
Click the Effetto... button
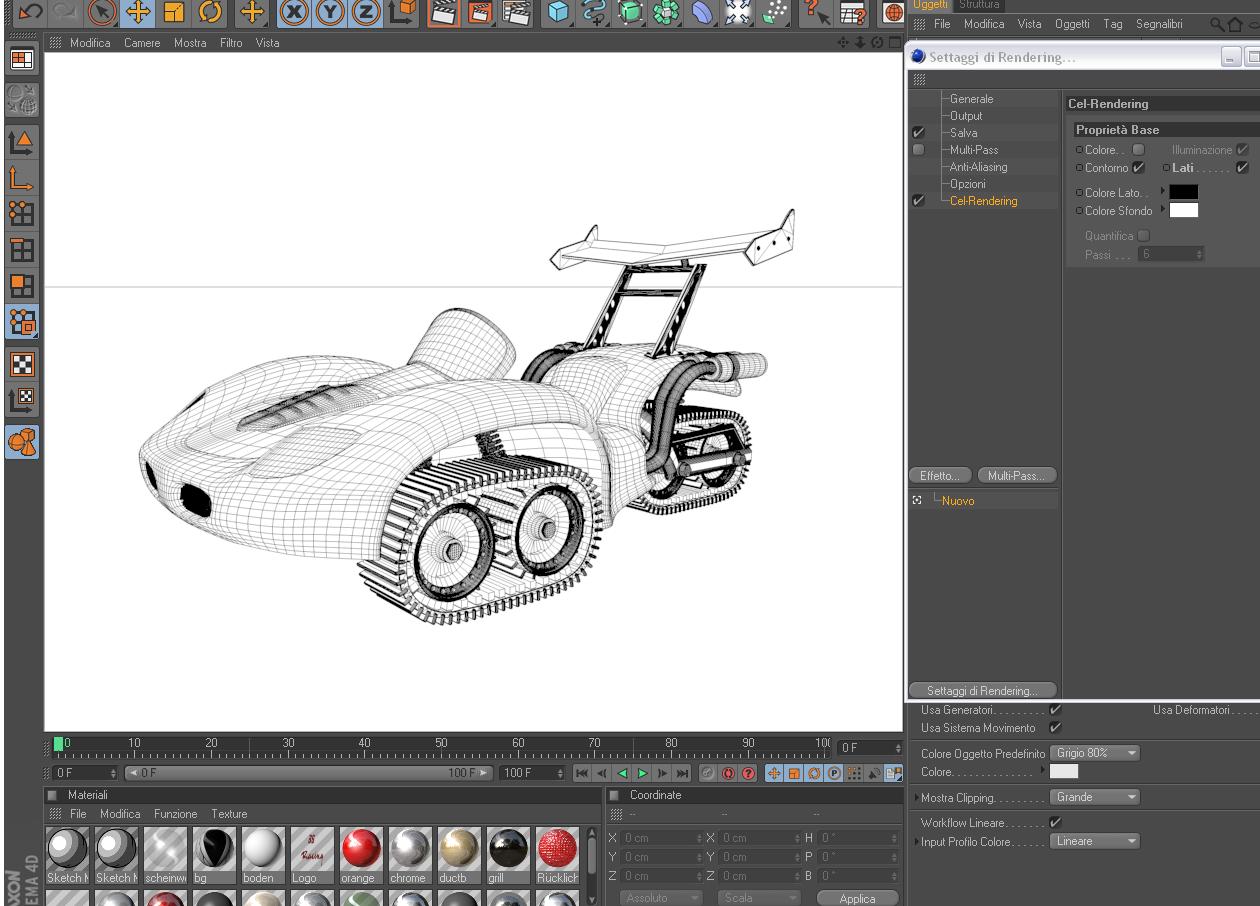939,476
